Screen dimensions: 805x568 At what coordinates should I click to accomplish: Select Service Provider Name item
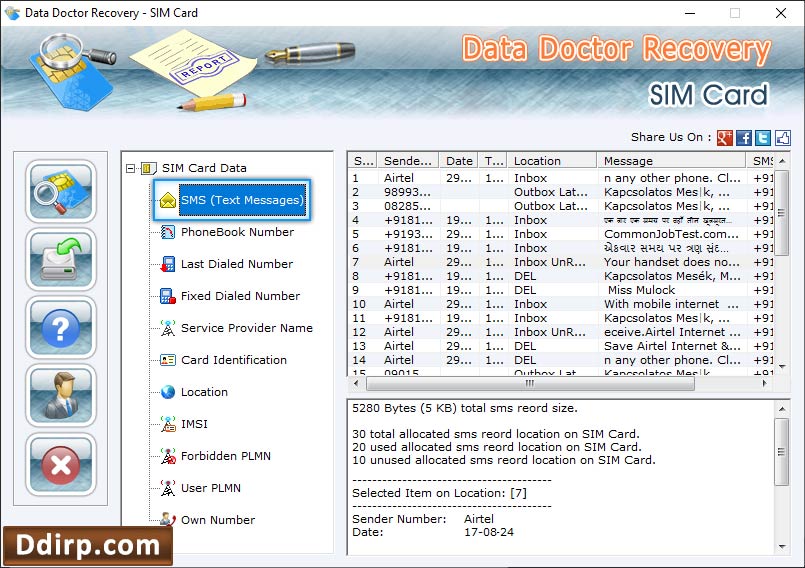246,328
